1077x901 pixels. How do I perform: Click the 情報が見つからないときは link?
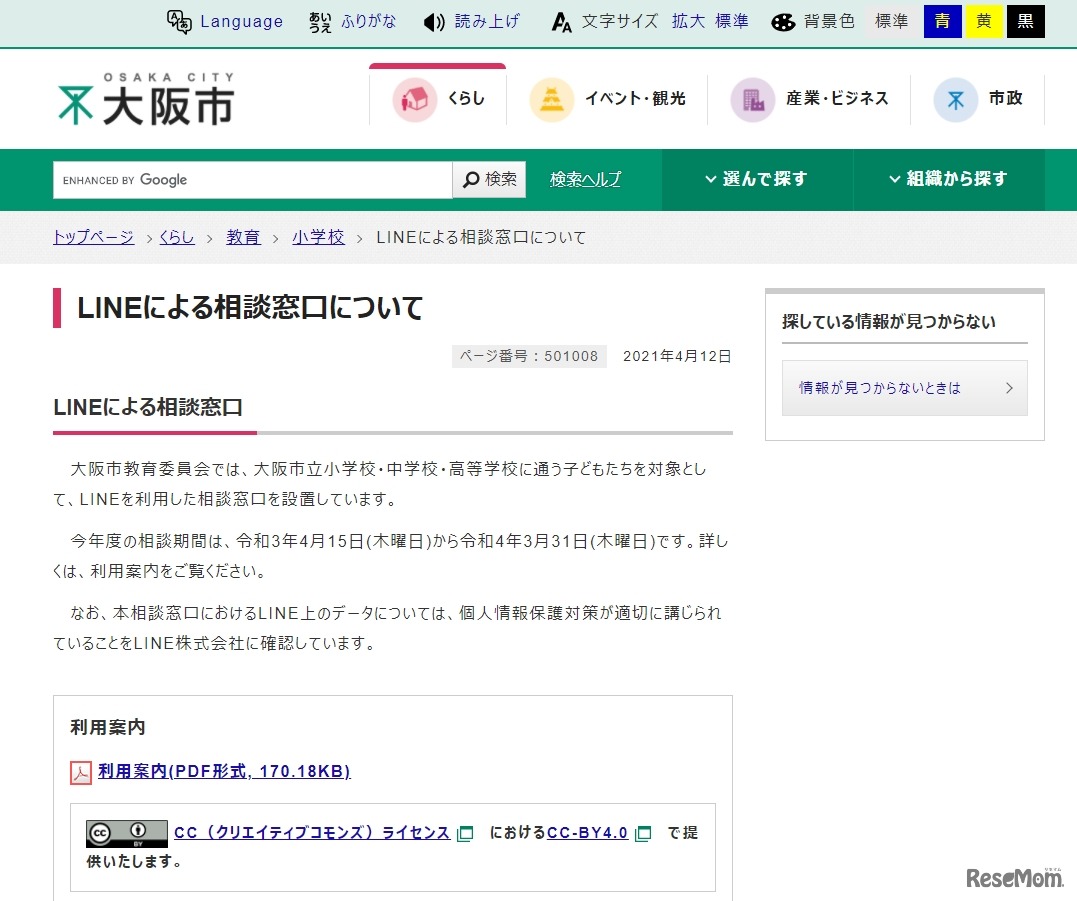[x=878, y=387]
